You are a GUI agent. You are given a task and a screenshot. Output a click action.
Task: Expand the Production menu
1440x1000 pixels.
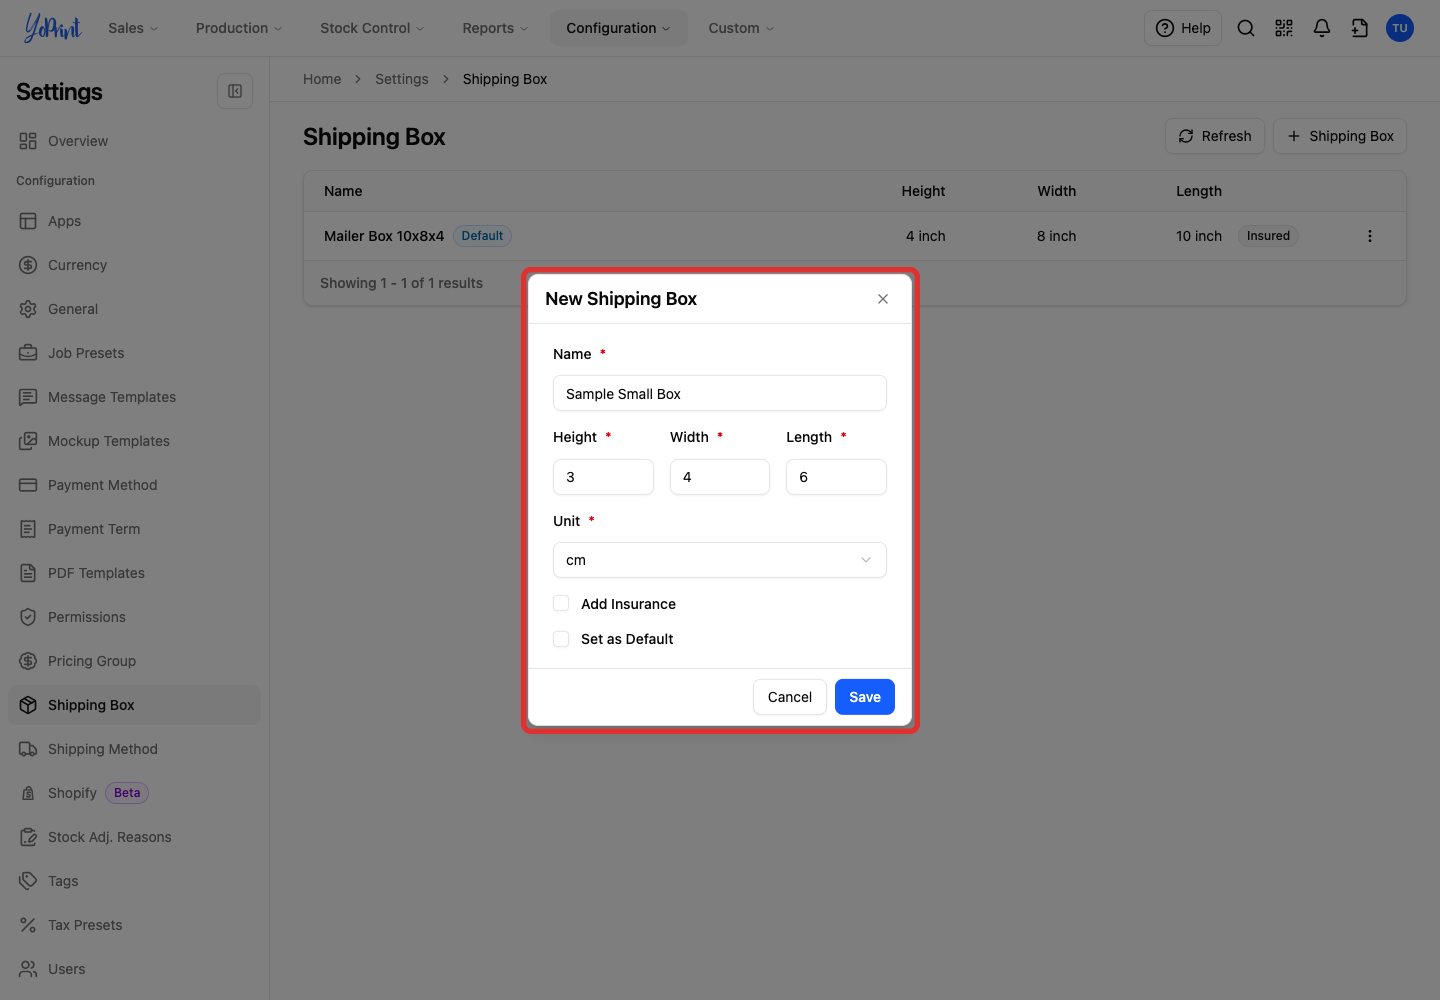[x=239, y=28]
